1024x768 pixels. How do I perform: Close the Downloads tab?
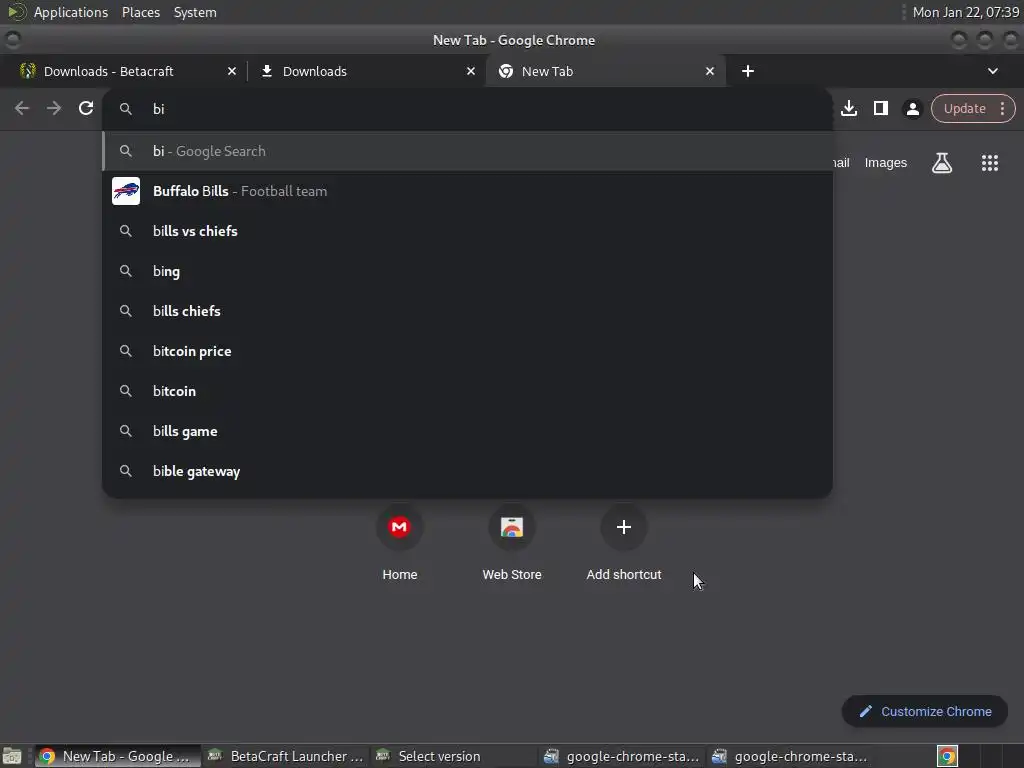click(x=471, y=71)
